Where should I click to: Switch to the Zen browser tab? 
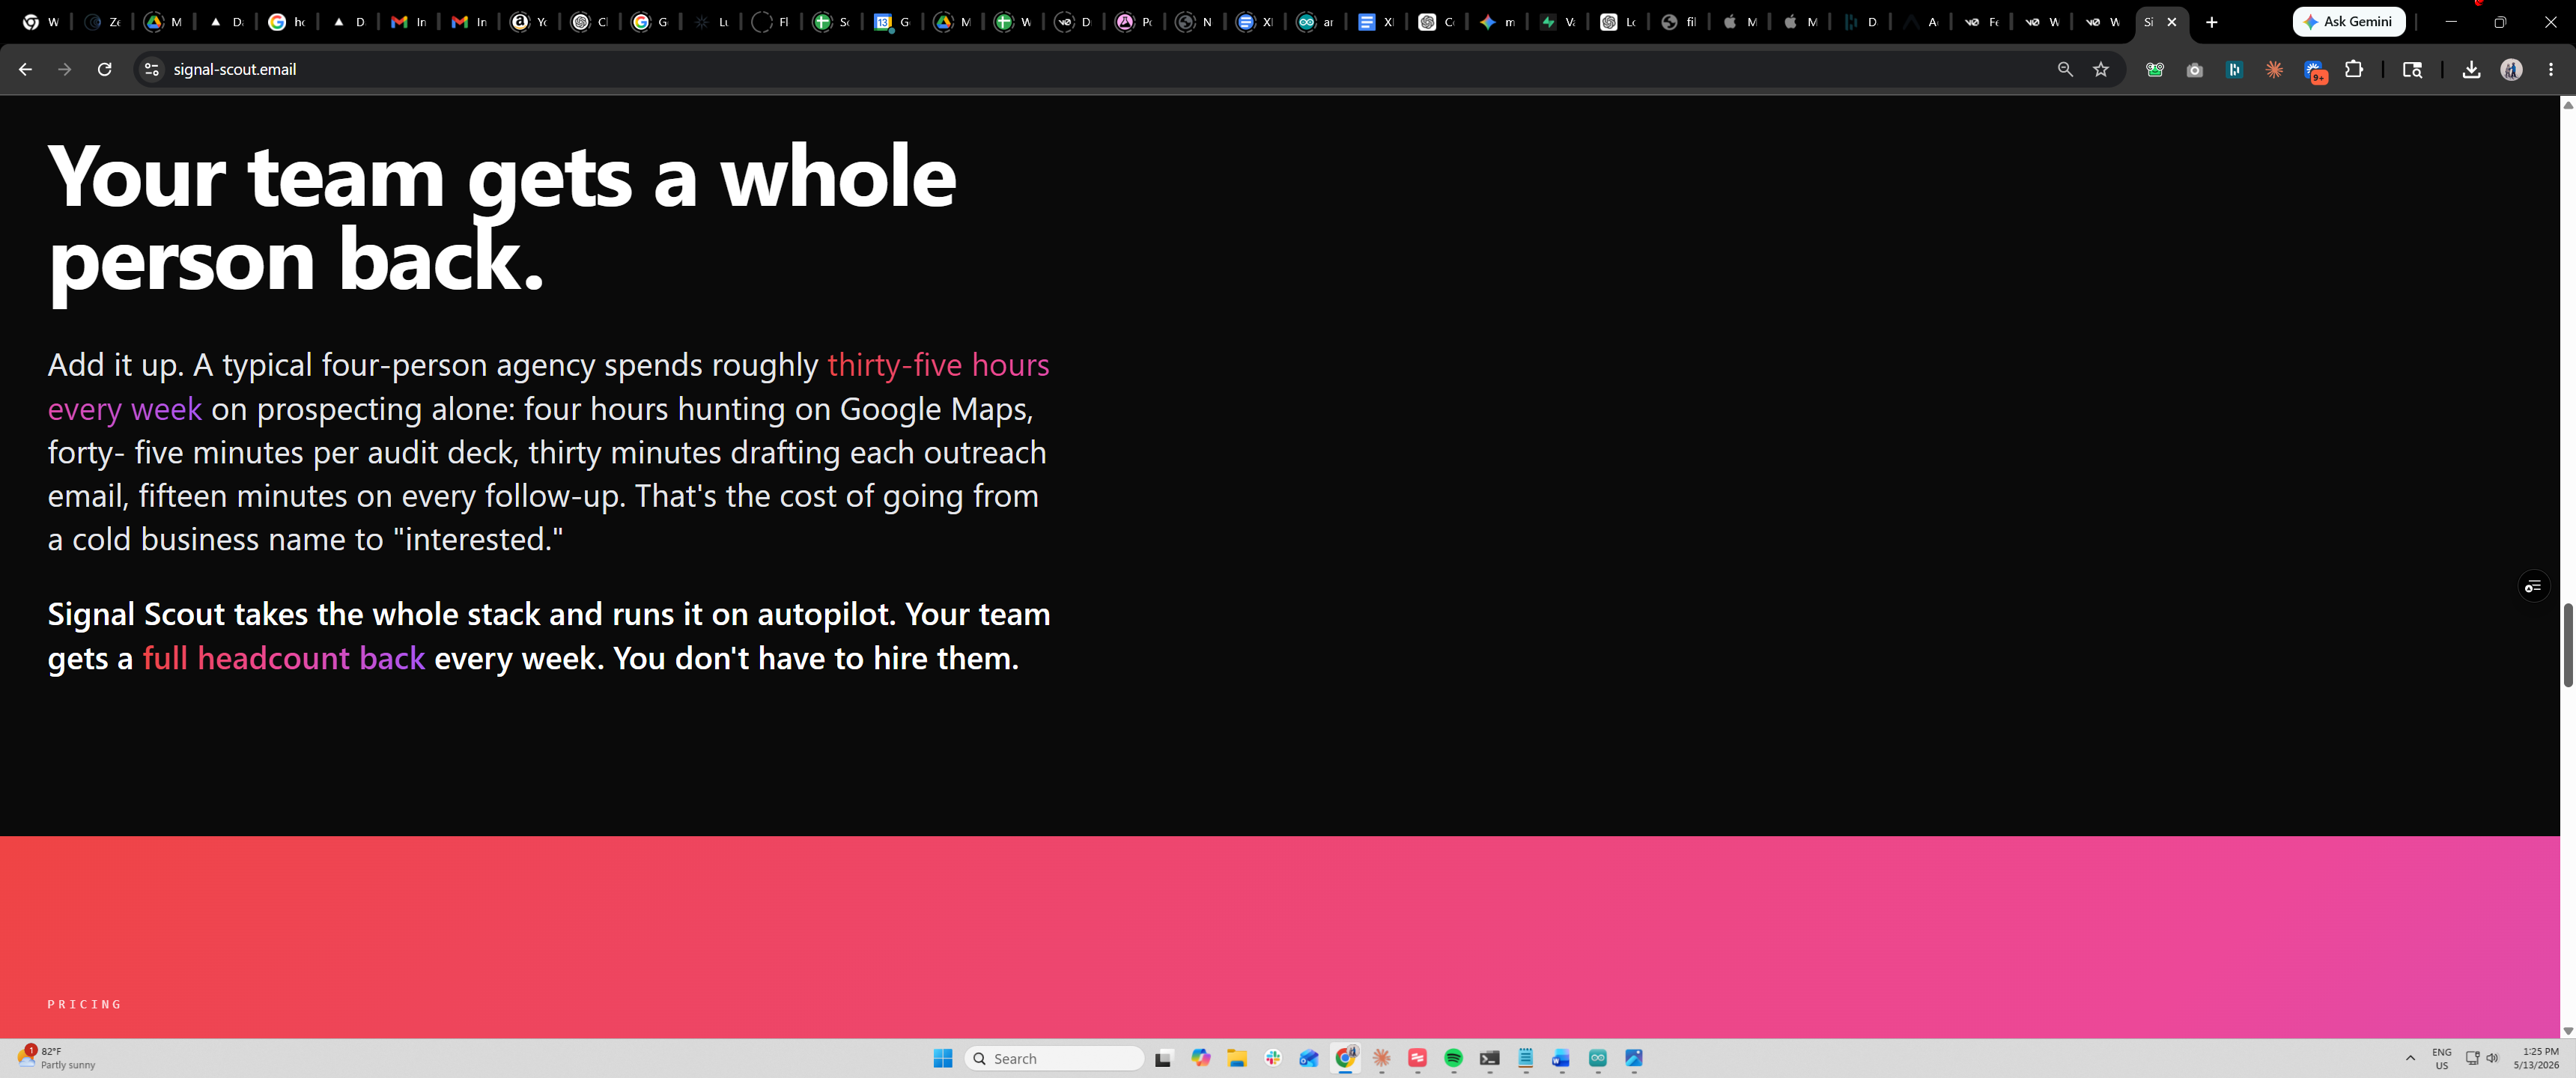(103, 22)
